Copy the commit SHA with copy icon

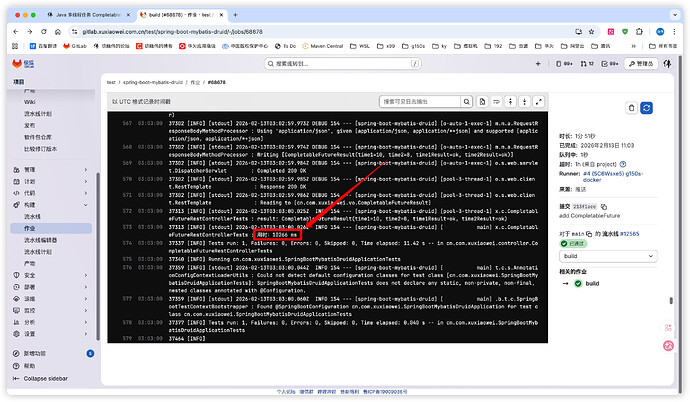[x=604, y=206]
